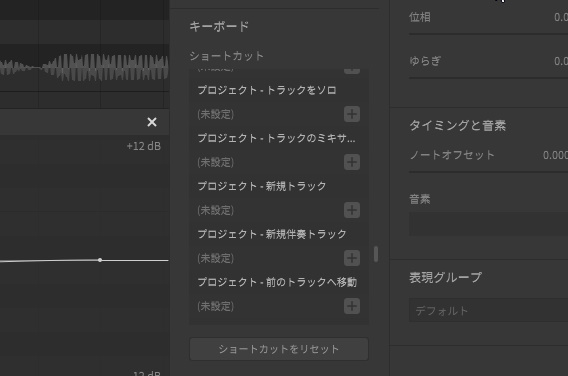Click the ショートカットをリセット button
This screenshot has height=376, width=568.
pyautogui.click(x=279, y=349)
